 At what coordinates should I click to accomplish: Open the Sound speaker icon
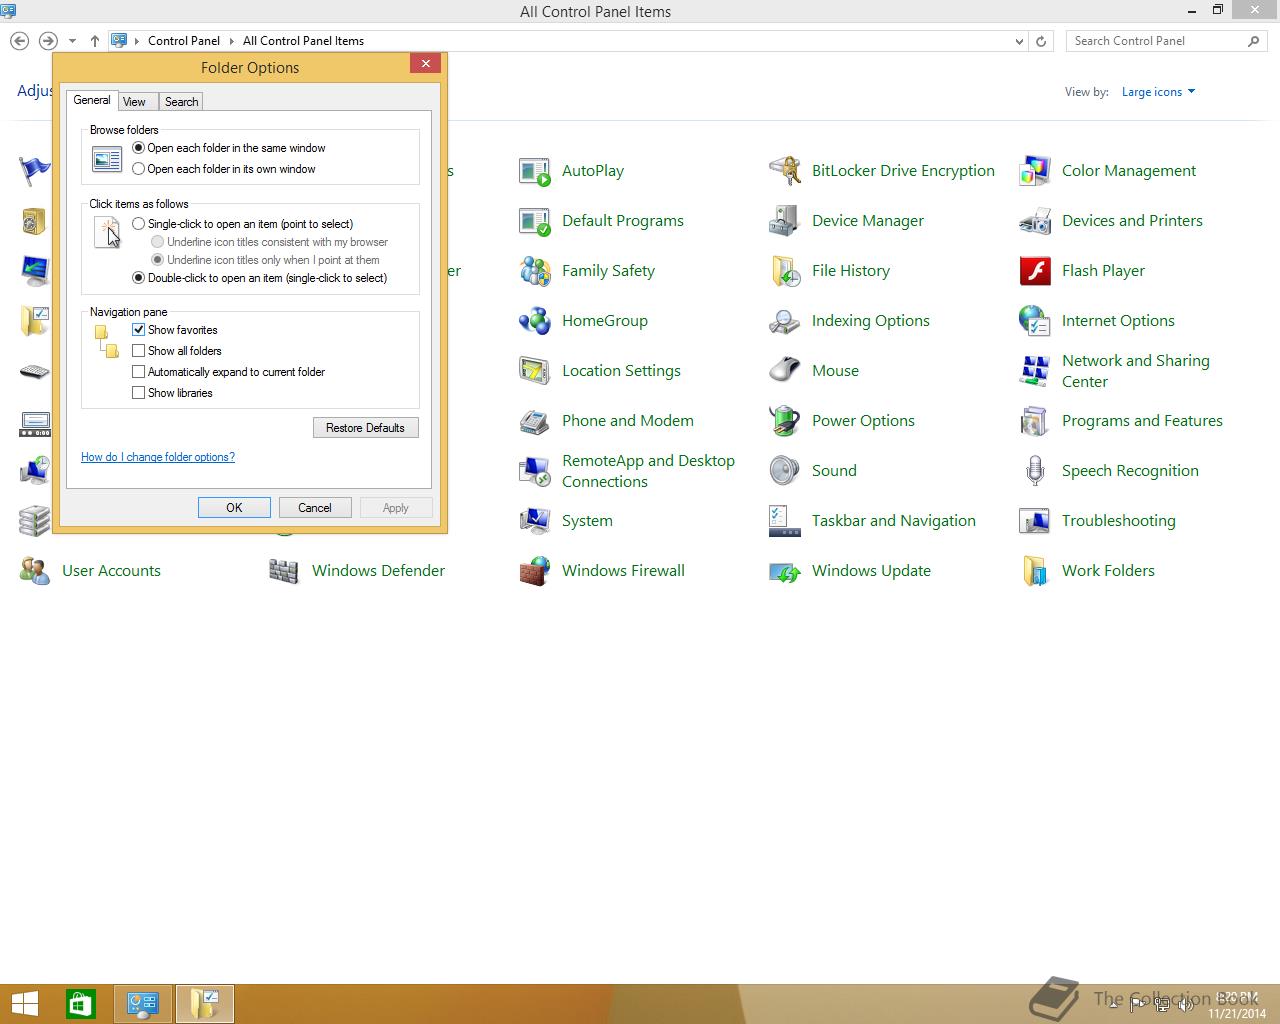[785, 471]
